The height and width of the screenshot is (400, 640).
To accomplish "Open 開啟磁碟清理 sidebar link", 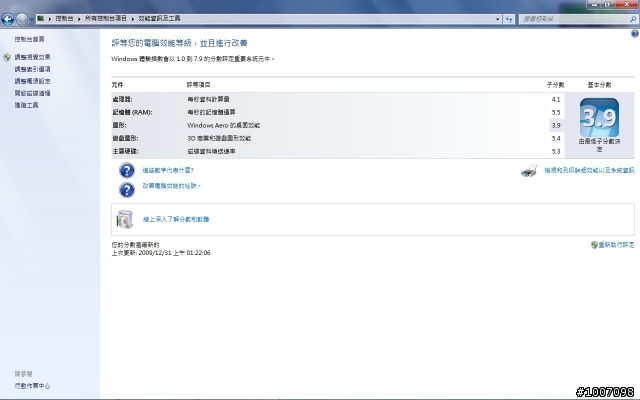I will (x=33, y=93).
